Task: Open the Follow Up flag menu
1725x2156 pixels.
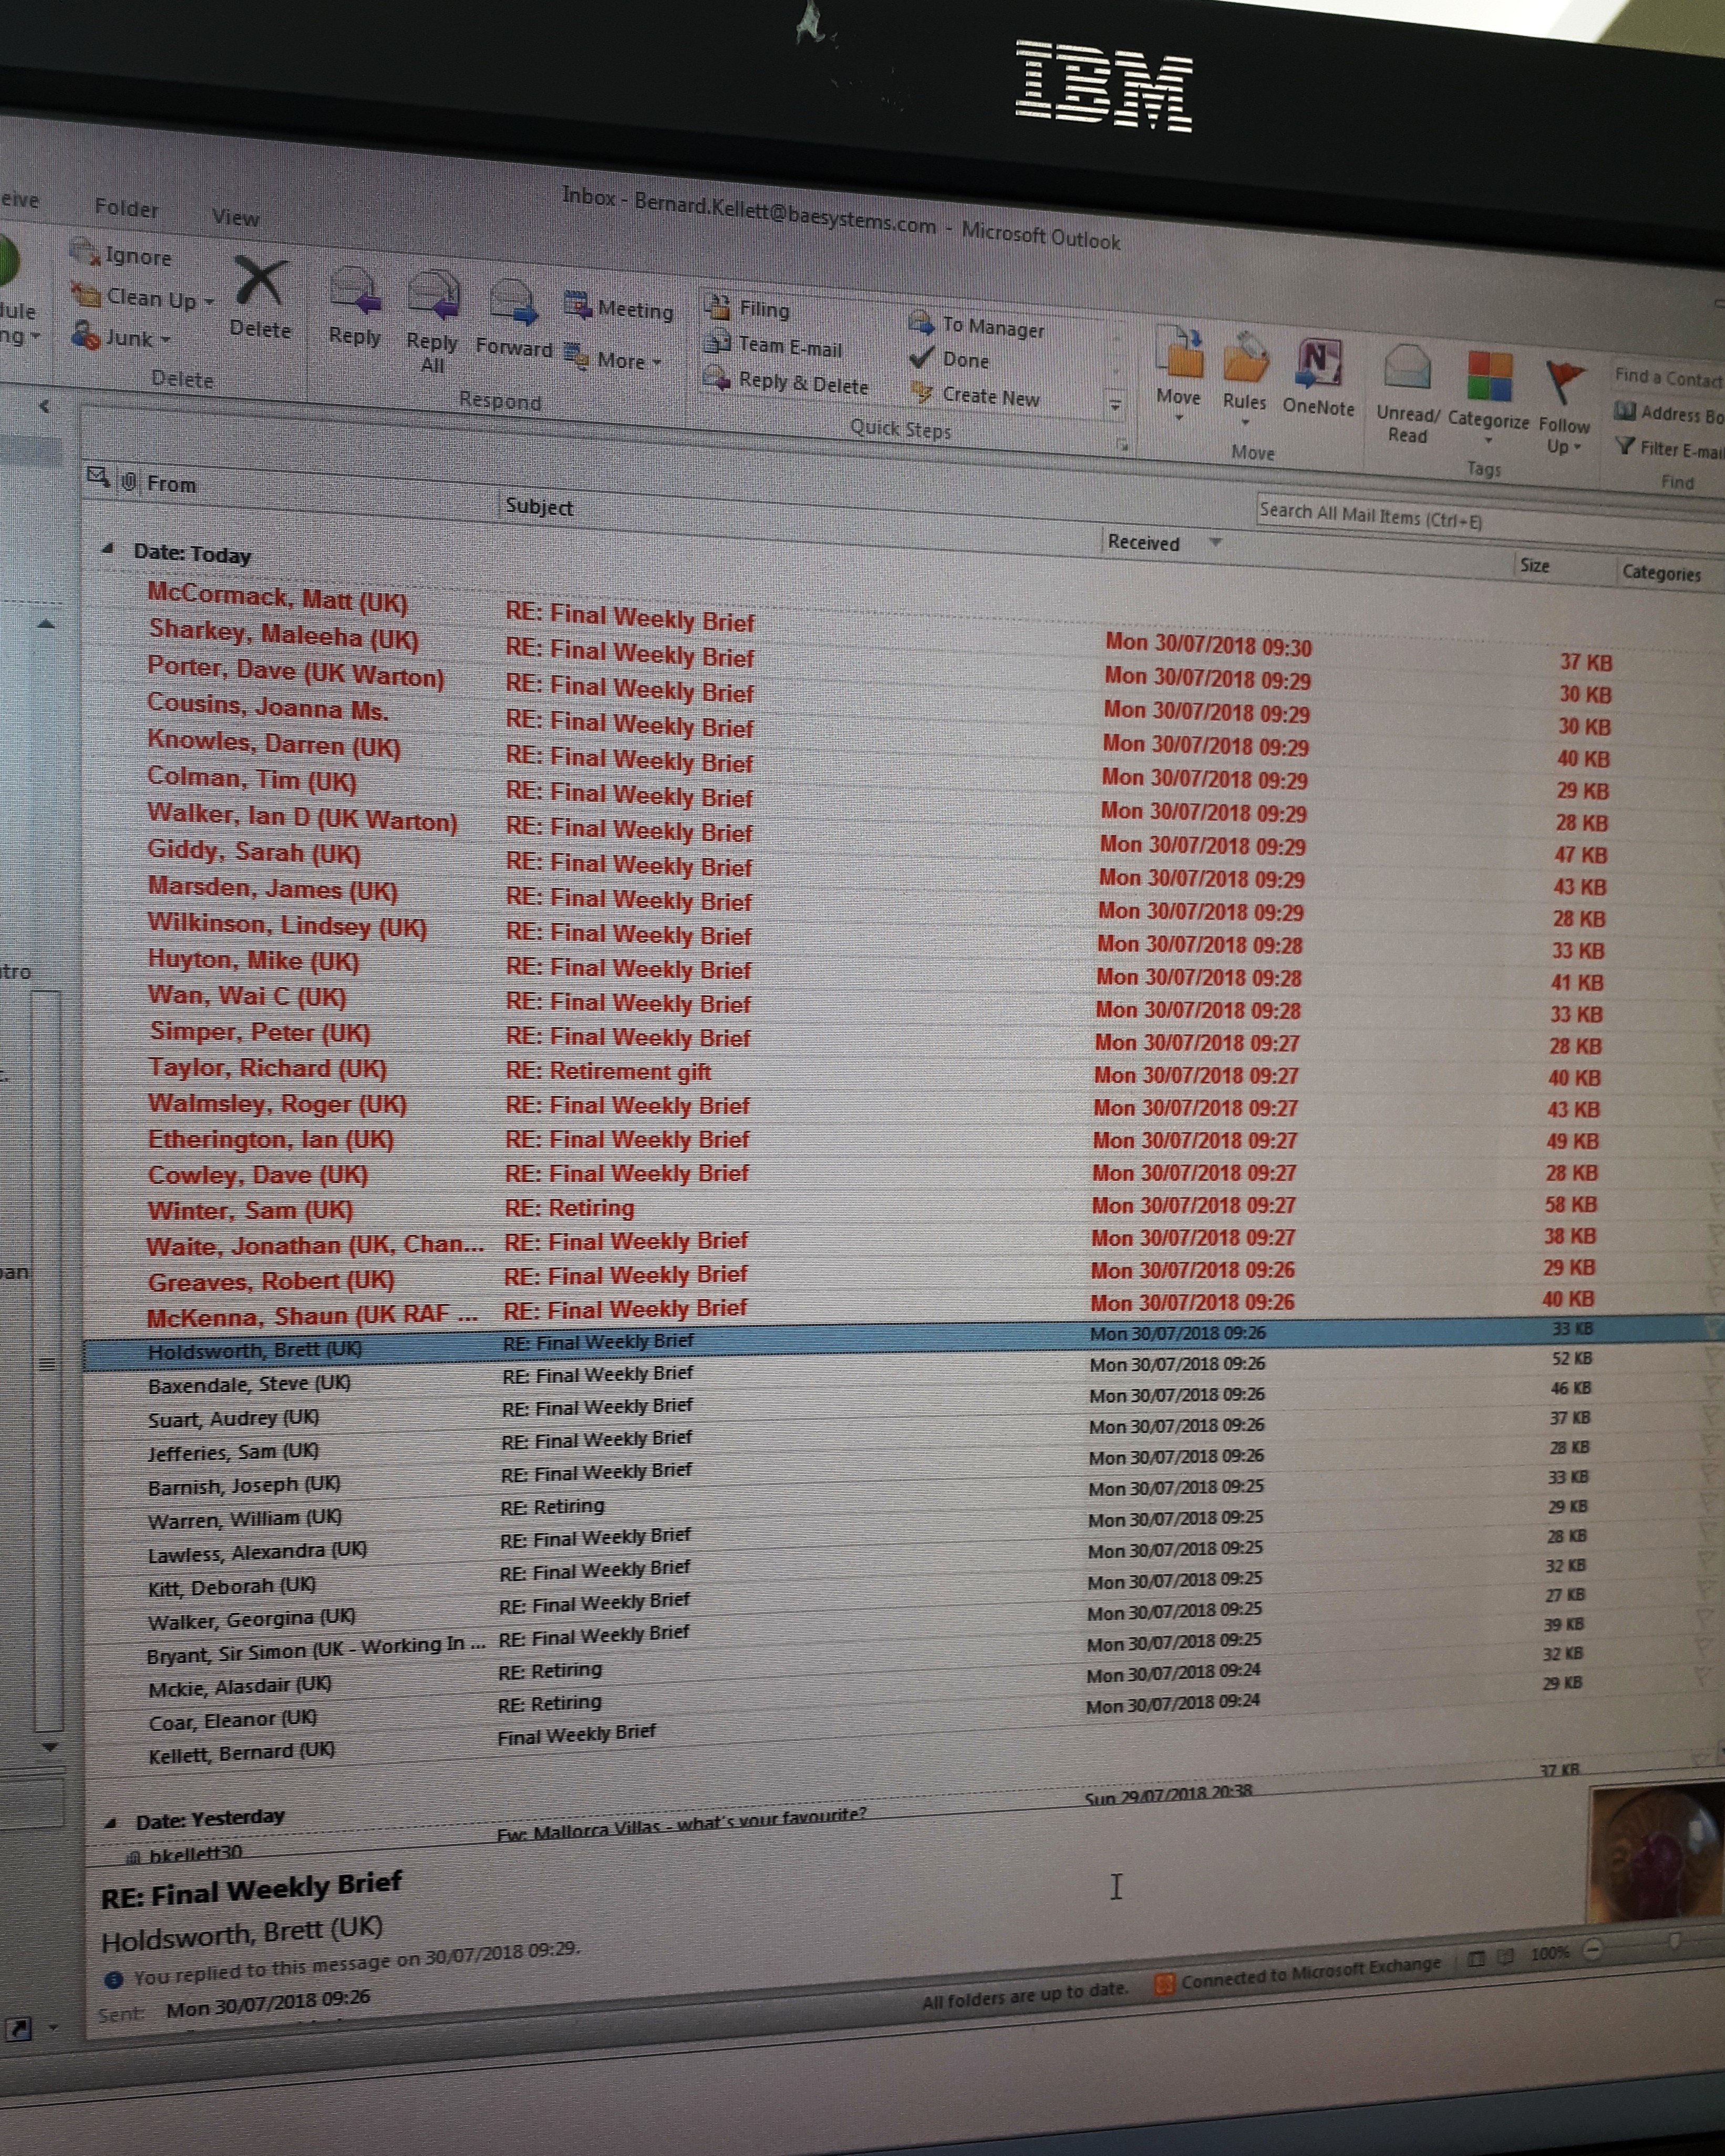Action: click(1564, 407)
